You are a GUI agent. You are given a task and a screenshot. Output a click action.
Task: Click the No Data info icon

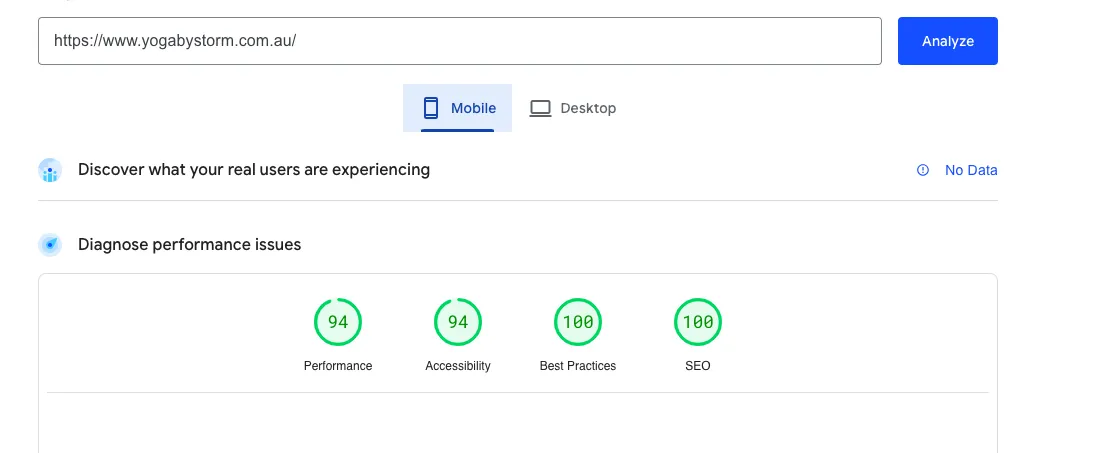tap(923, 170)
